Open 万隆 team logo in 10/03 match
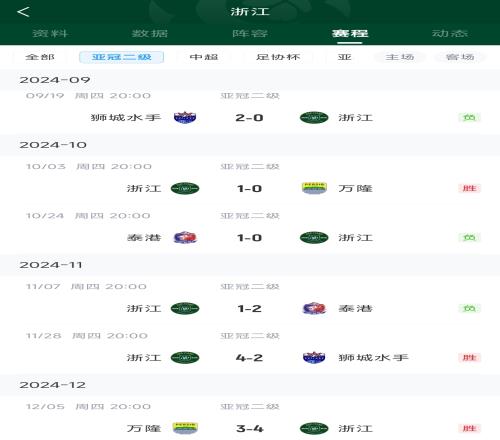This screenshot has height=440, width=500. 314,188
